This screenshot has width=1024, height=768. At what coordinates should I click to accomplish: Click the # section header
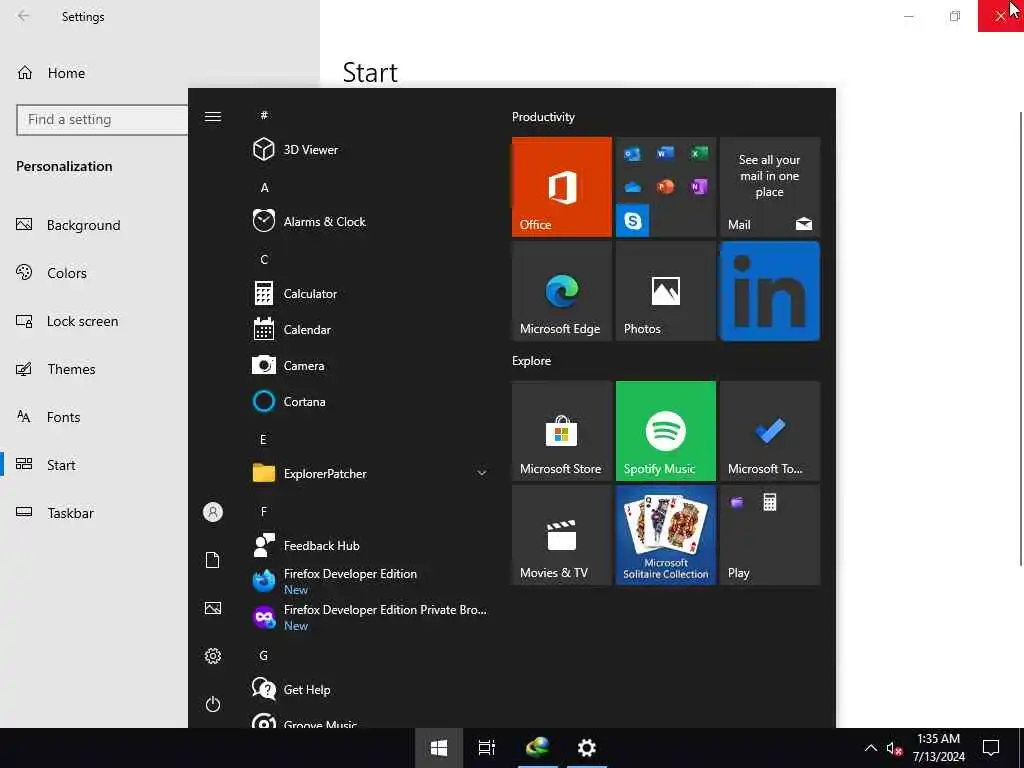click(264, 116)
